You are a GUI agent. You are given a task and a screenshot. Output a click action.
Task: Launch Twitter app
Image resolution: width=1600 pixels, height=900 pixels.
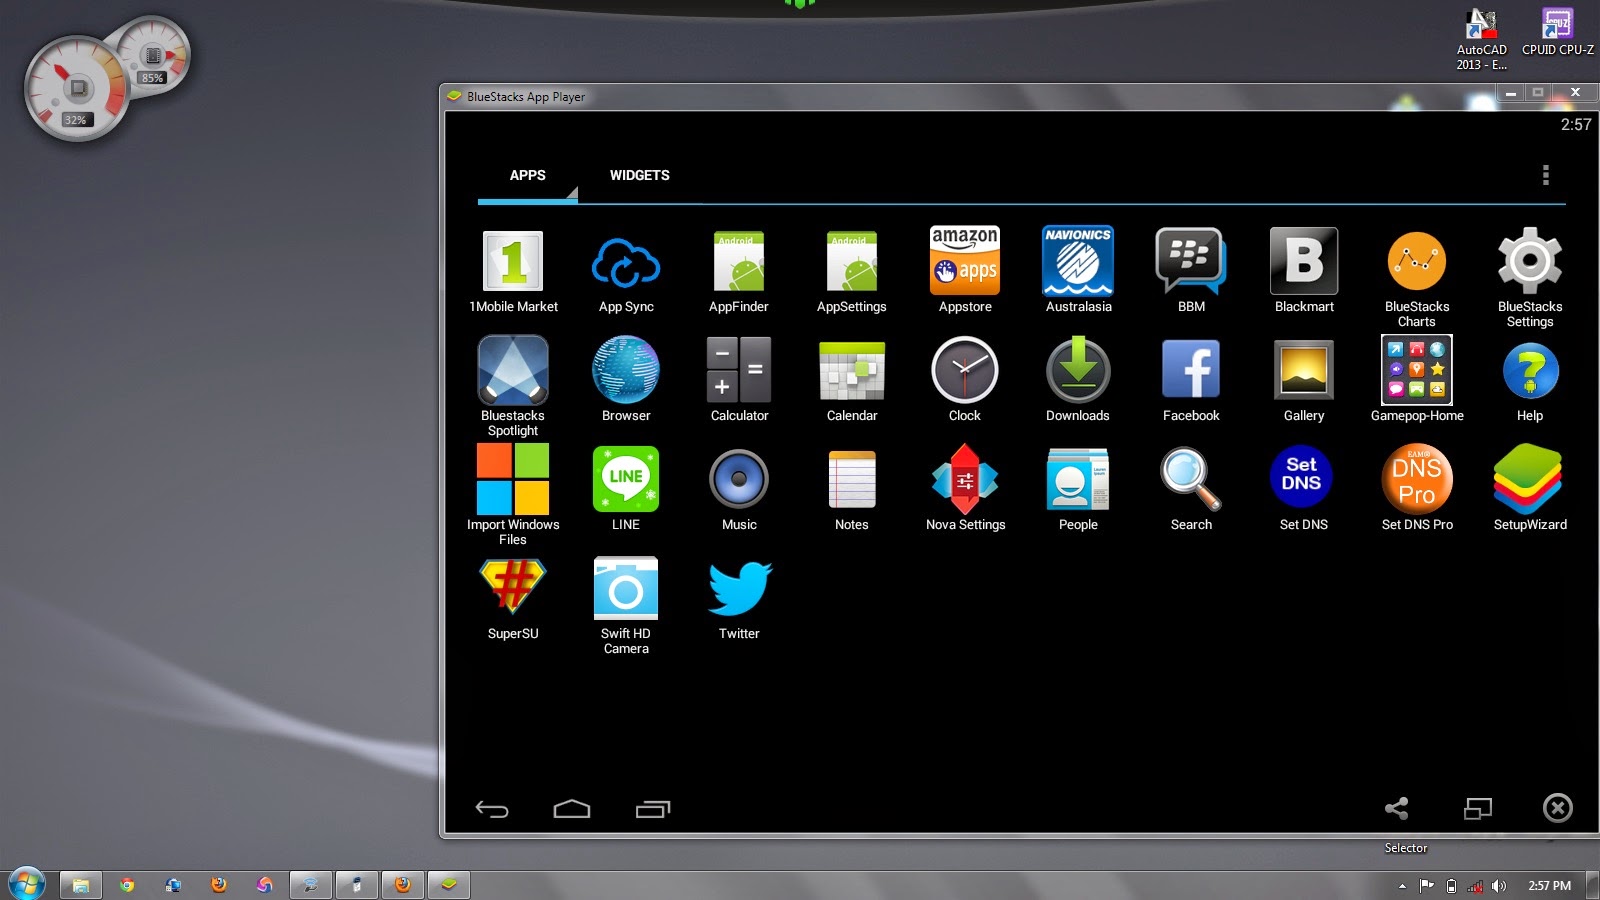click(x=740, y=588)
